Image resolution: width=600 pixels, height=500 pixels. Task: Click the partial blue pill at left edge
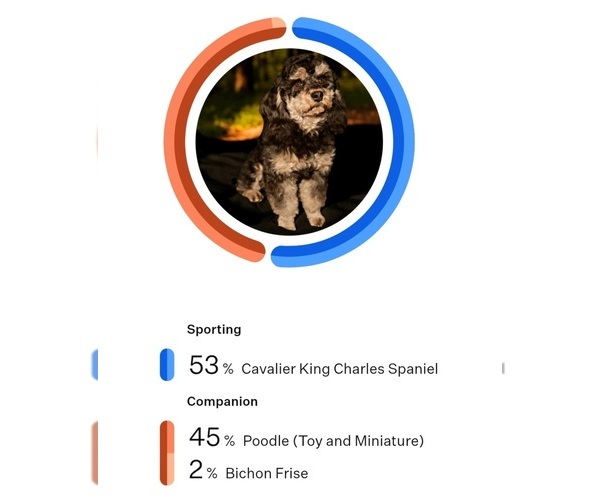pos(95,365)
